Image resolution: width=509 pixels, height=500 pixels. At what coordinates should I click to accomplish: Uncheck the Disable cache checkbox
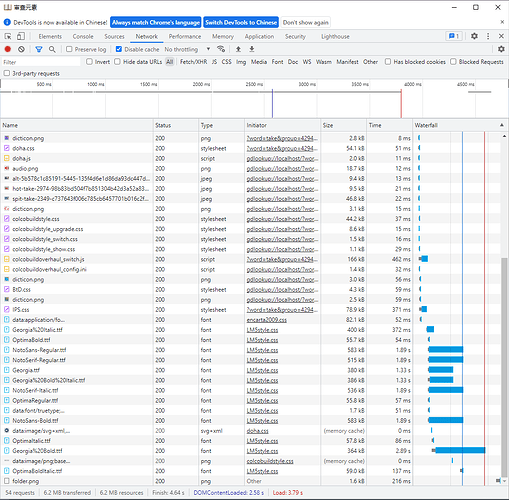pos(119,49)
